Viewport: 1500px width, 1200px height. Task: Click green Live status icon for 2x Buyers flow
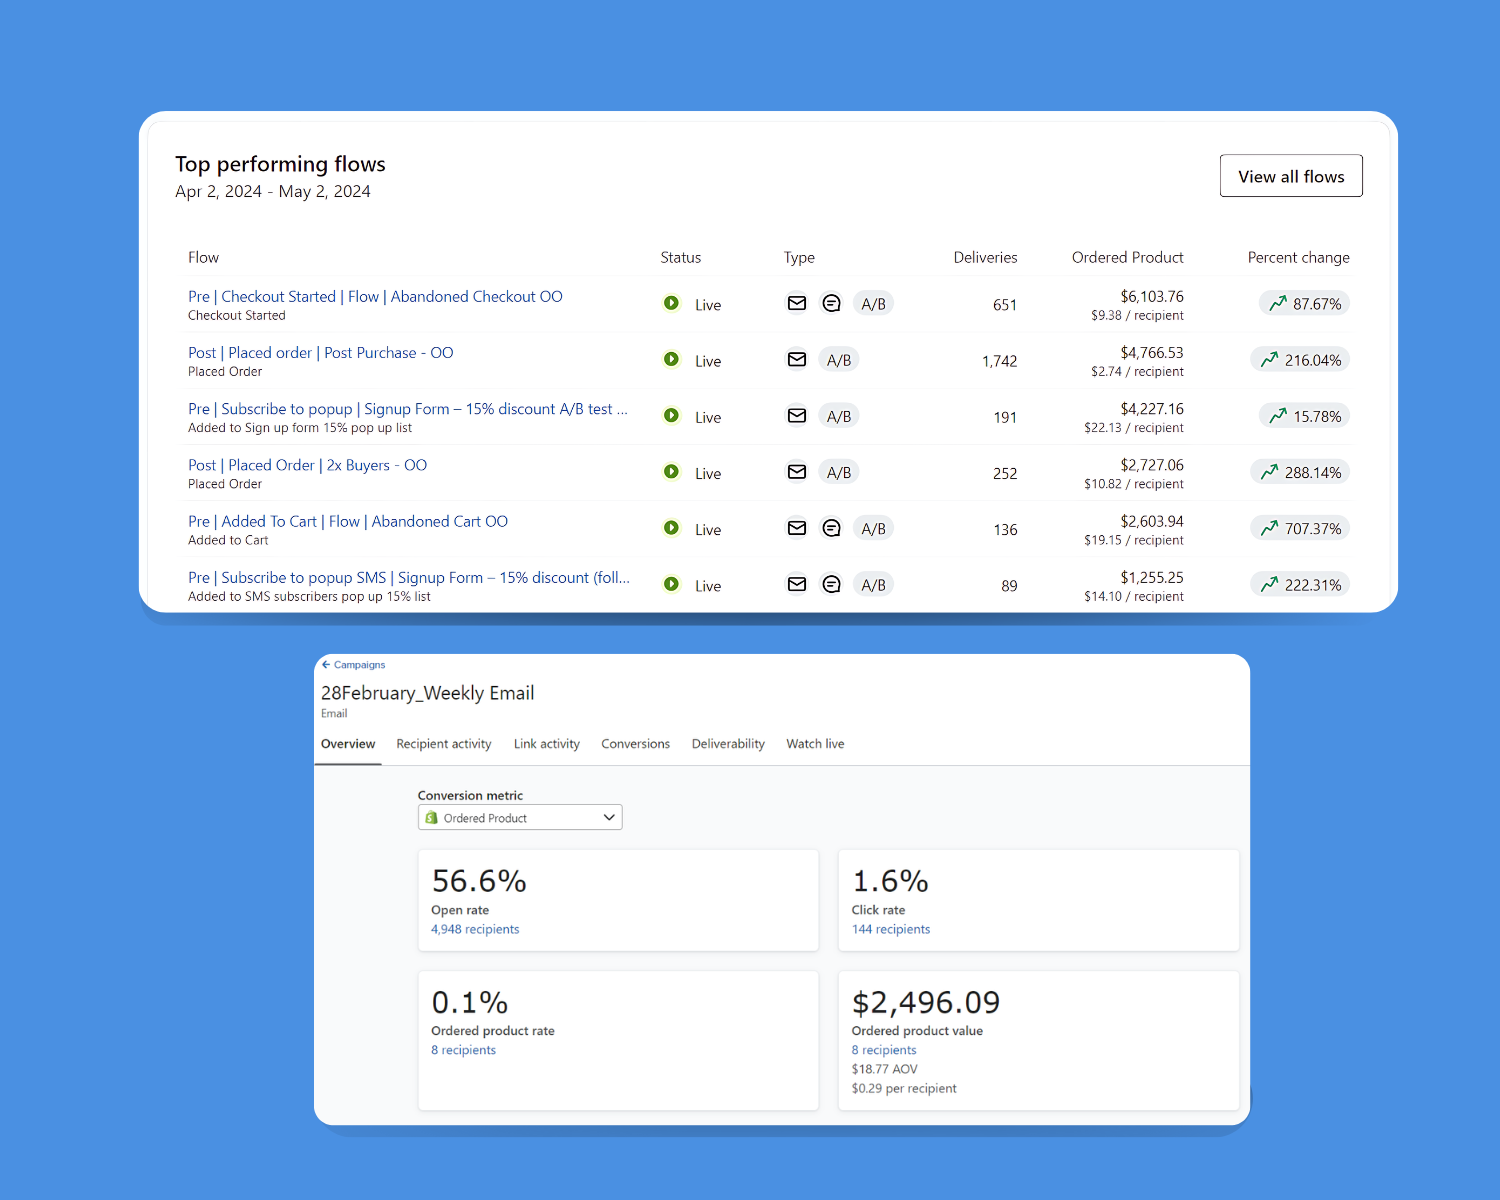[672, 472]
